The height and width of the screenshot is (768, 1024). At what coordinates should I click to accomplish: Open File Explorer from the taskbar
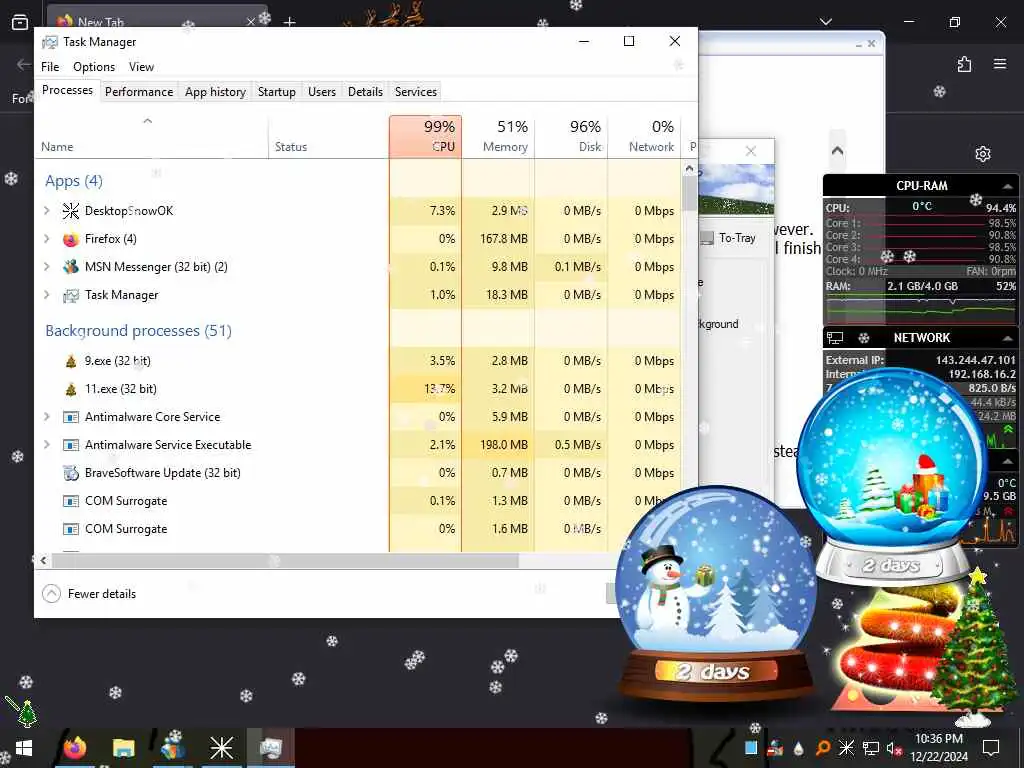(x=123, y=748)
